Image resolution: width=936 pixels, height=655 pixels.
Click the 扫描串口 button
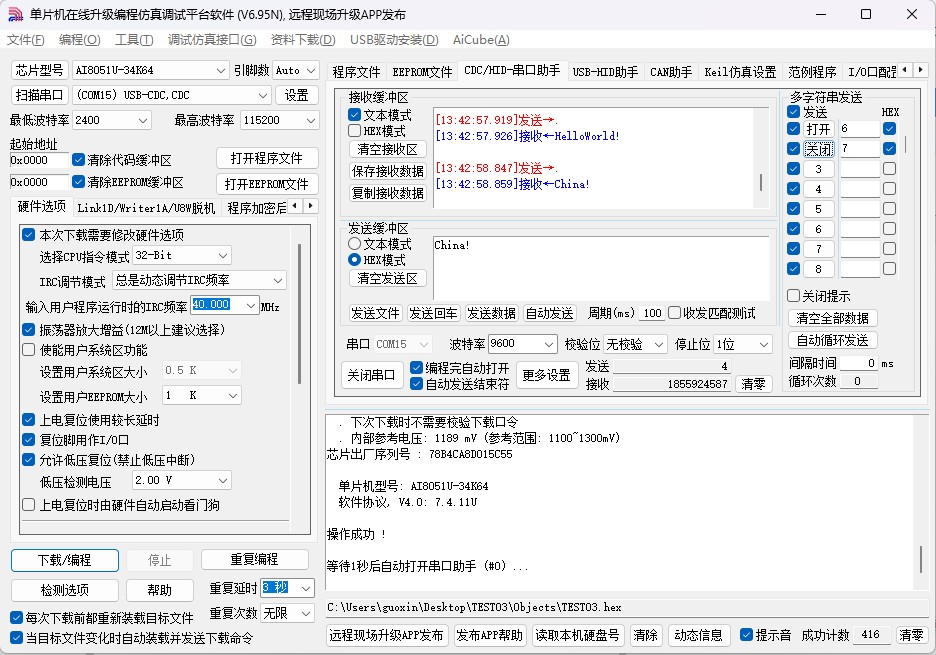pos(39,95)
